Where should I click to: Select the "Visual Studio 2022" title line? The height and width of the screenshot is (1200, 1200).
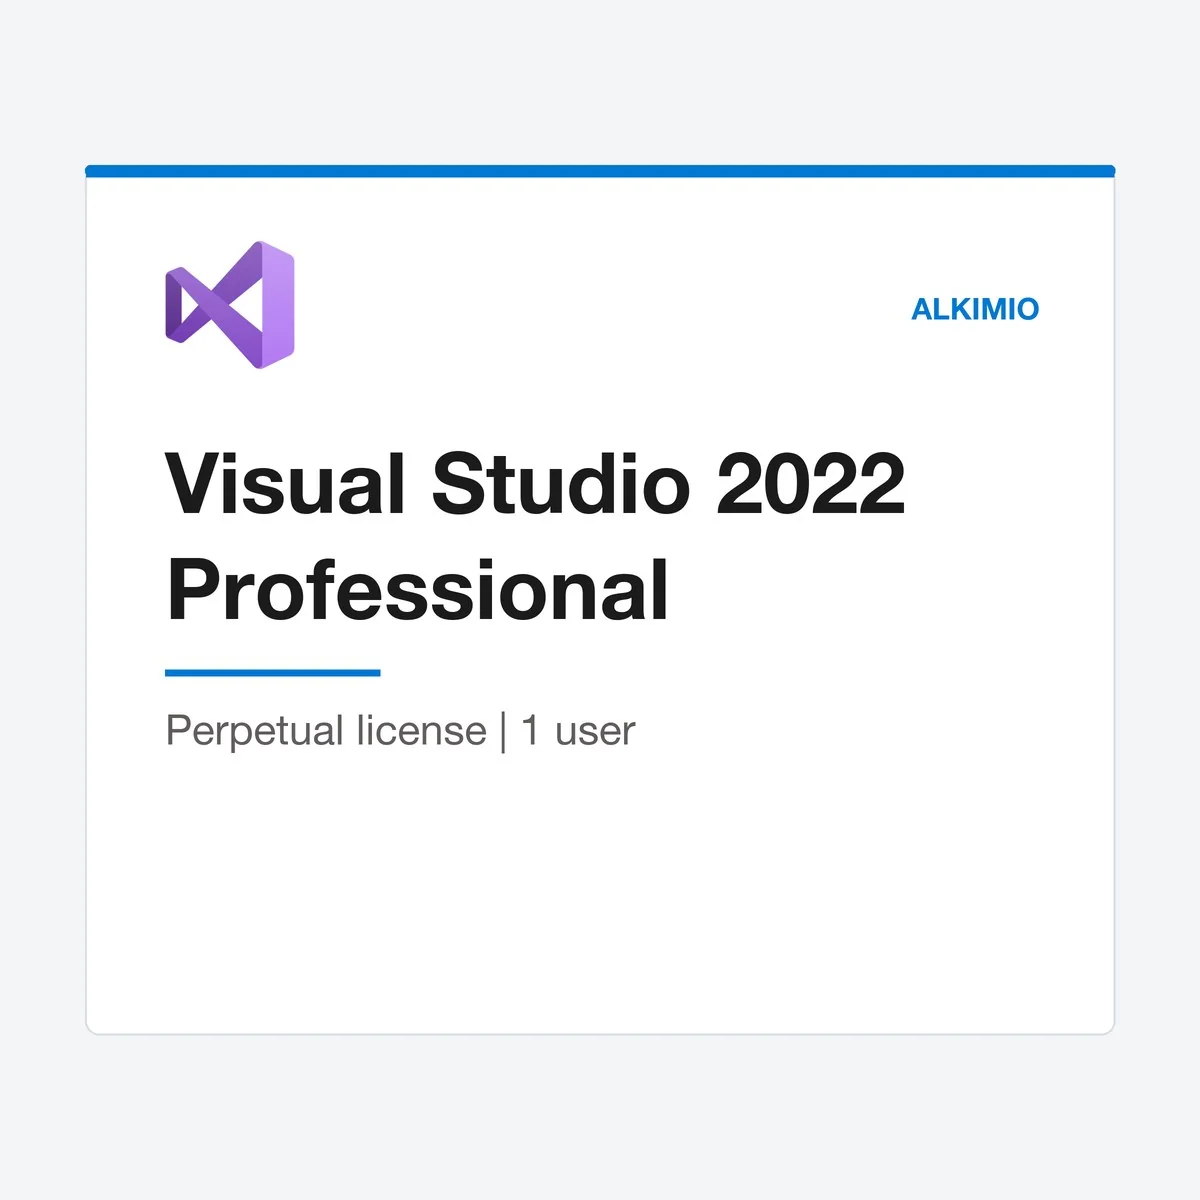[x=536, y=484]
